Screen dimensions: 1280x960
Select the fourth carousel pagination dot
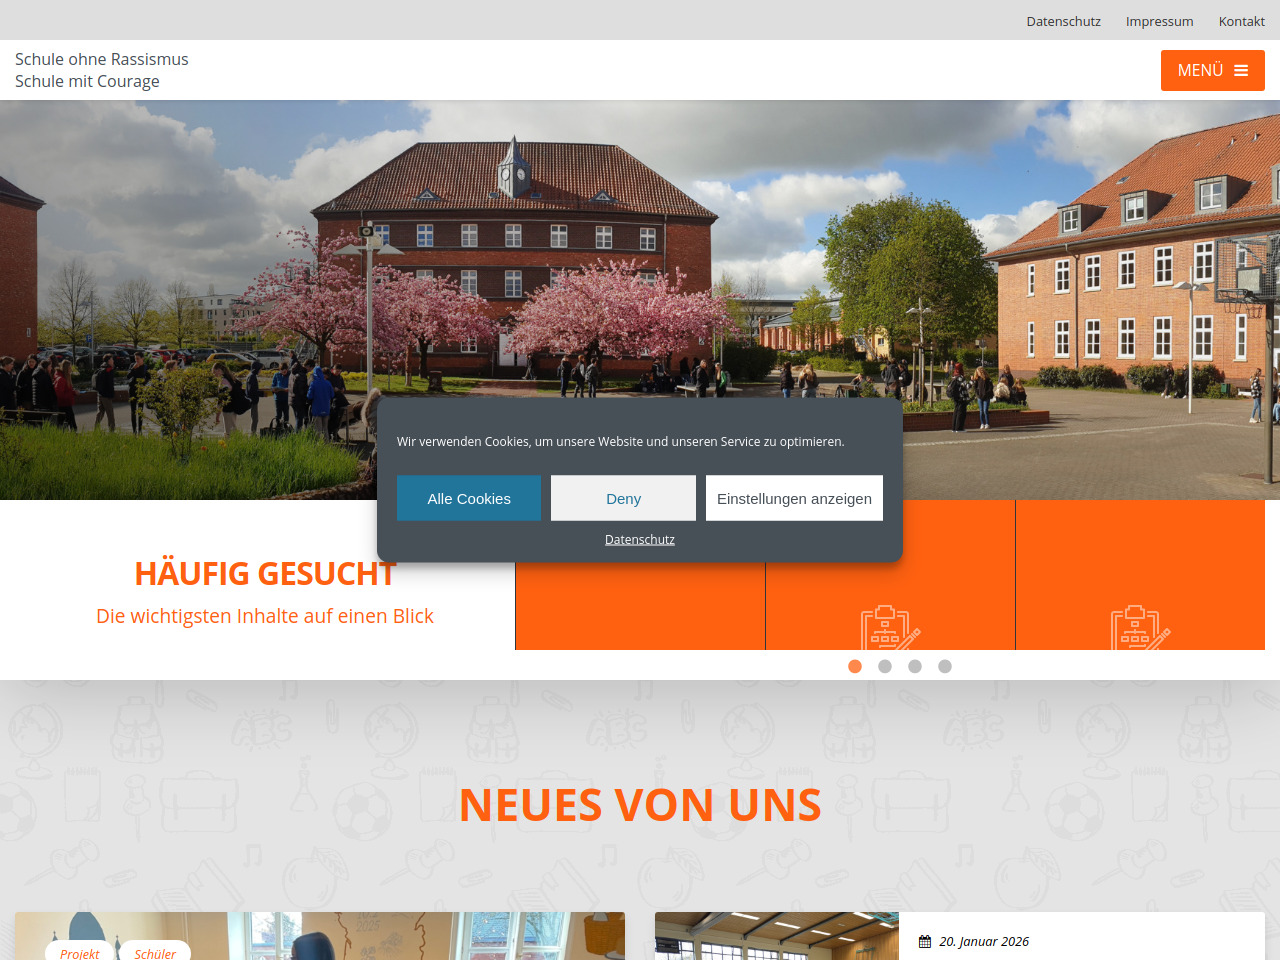coord(945,666)
